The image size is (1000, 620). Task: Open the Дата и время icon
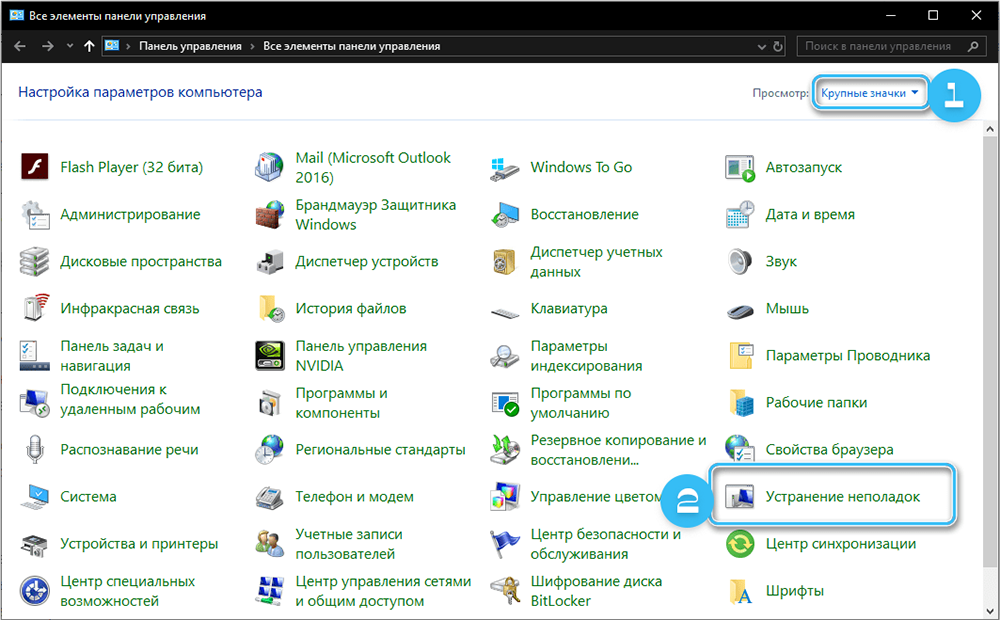(x=740, y=215)
